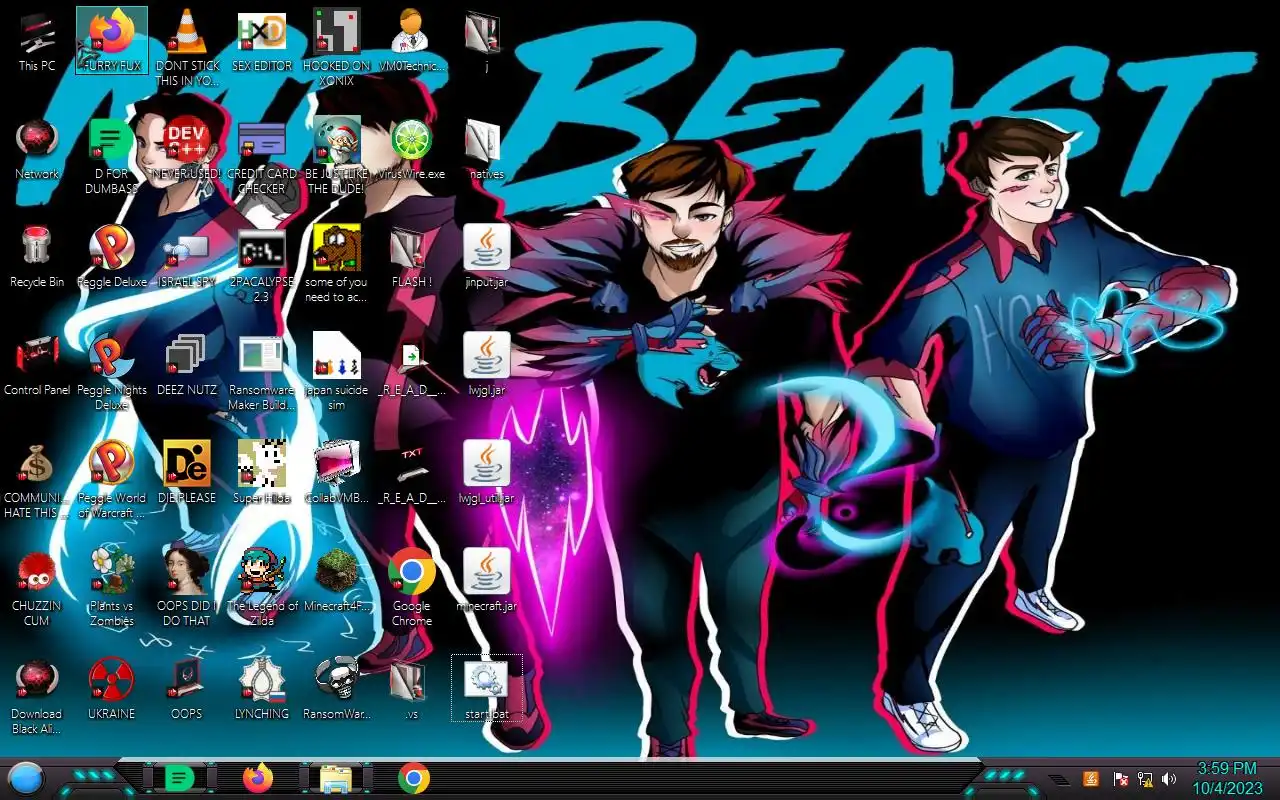The width and height of the screenshot is (1280, 800).
Task: Open the volume control speaker icon
Action: 1169,779
